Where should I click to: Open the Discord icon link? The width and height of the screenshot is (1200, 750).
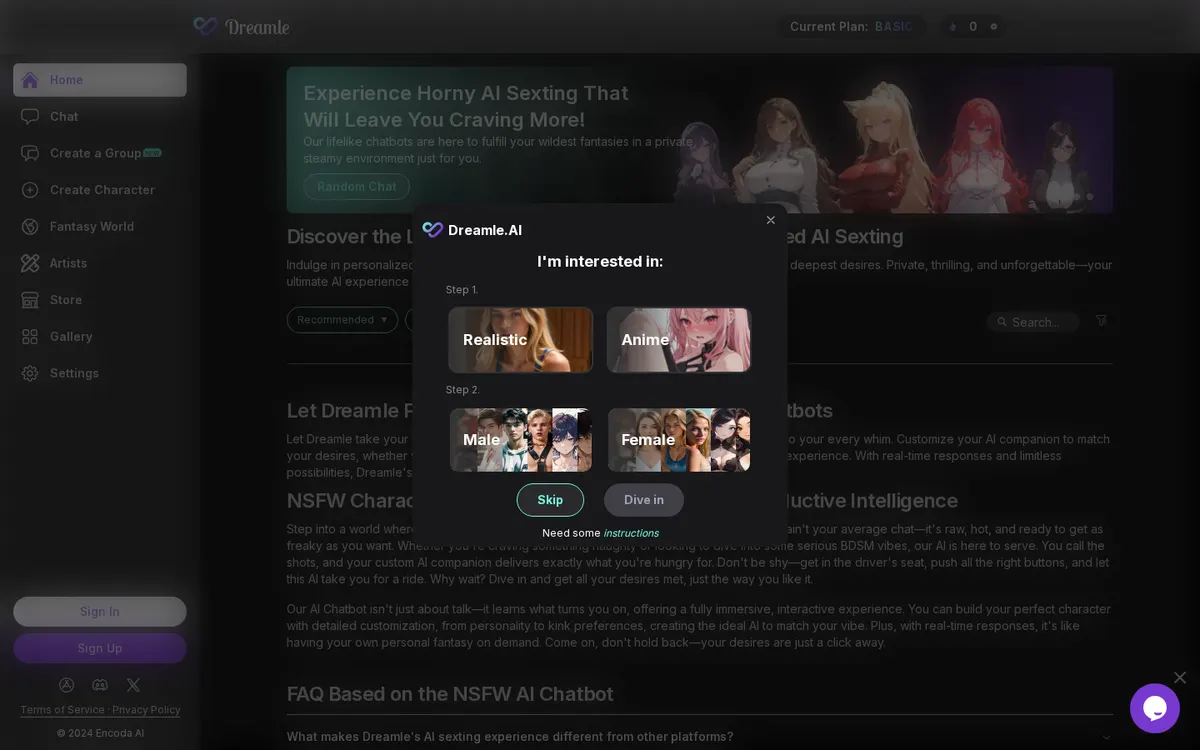[100, 685]
